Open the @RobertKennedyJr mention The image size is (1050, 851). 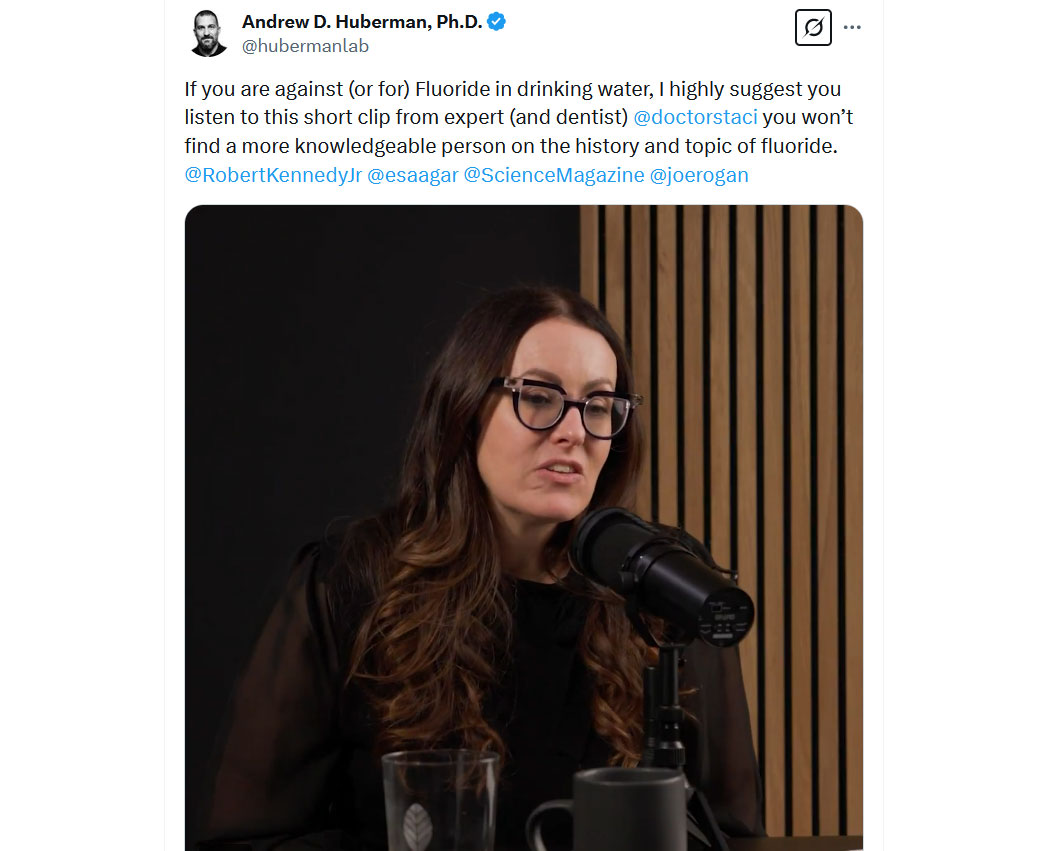coord(273,175)
